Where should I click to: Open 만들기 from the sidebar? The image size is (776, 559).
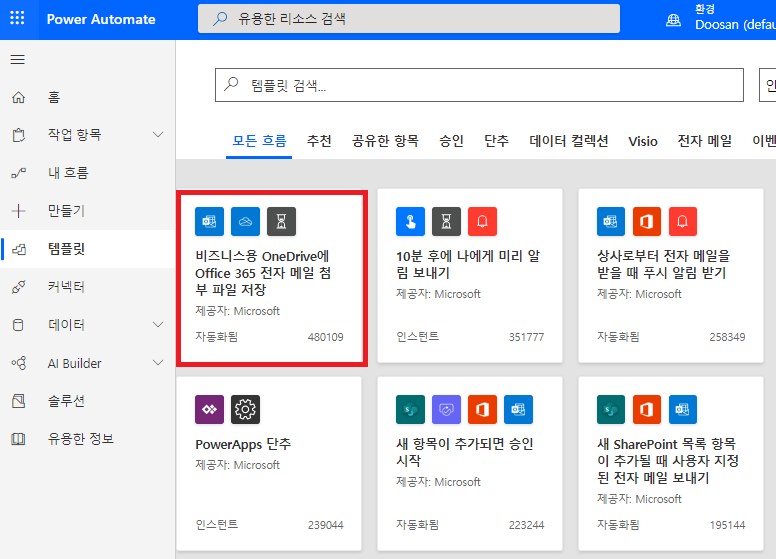click(x=88, y=211)
